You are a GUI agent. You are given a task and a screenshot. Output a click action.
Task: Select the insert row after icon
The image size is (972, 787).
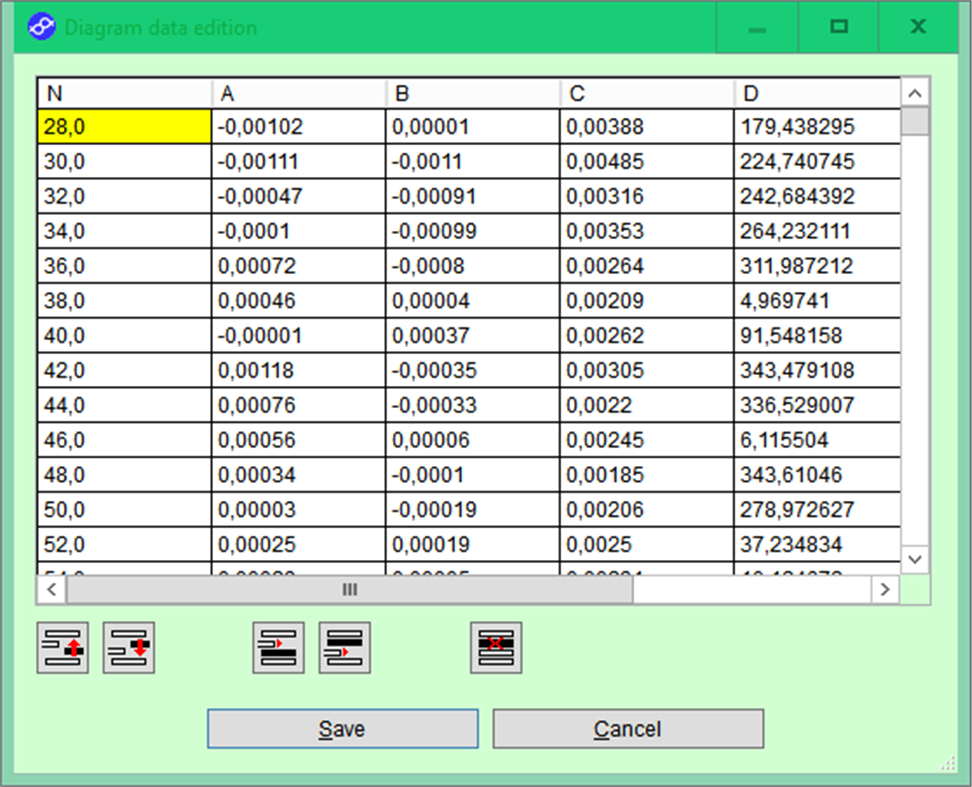pyautogui.click(x=344, y=647)
